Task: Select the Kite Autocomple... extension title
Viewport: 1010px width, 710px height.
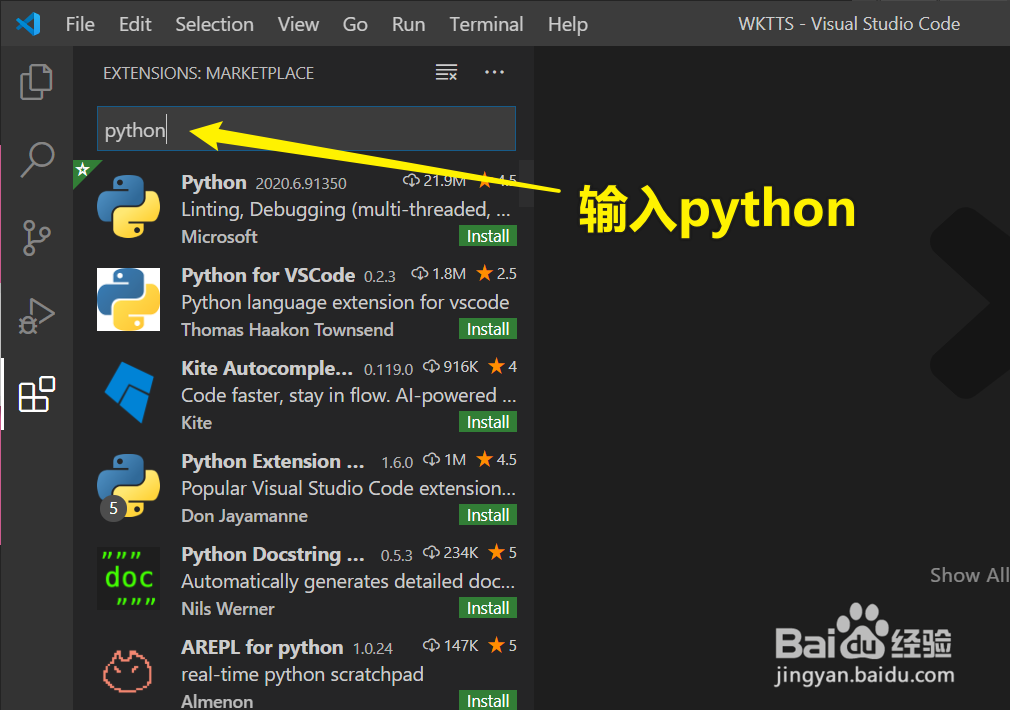Action: pos(267,369)
